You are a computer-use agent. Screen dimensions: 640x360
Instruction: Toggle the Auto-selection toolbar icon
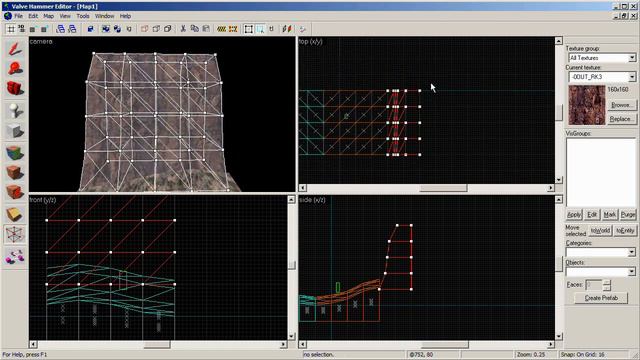tap(260, 29)
